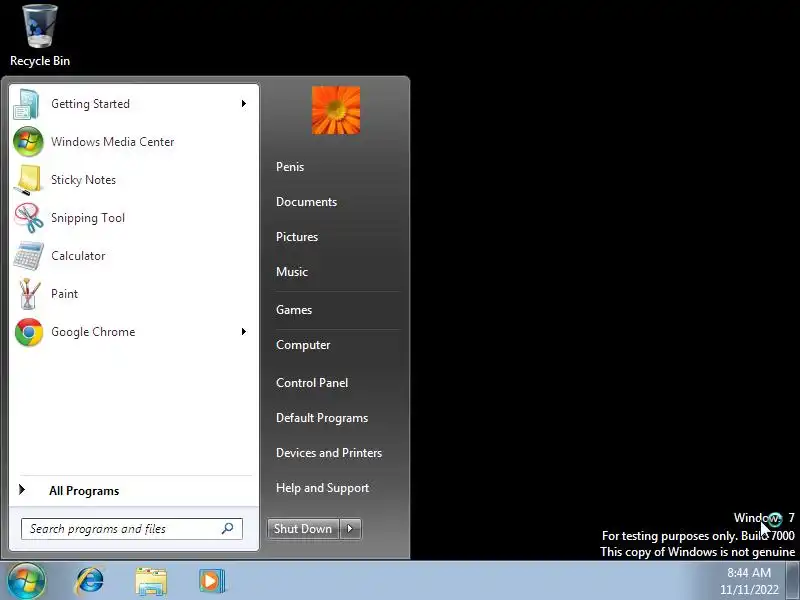Open Windows Explorer from the taskbar
Screen dimensions: 800x600
[x=151, y=581]
